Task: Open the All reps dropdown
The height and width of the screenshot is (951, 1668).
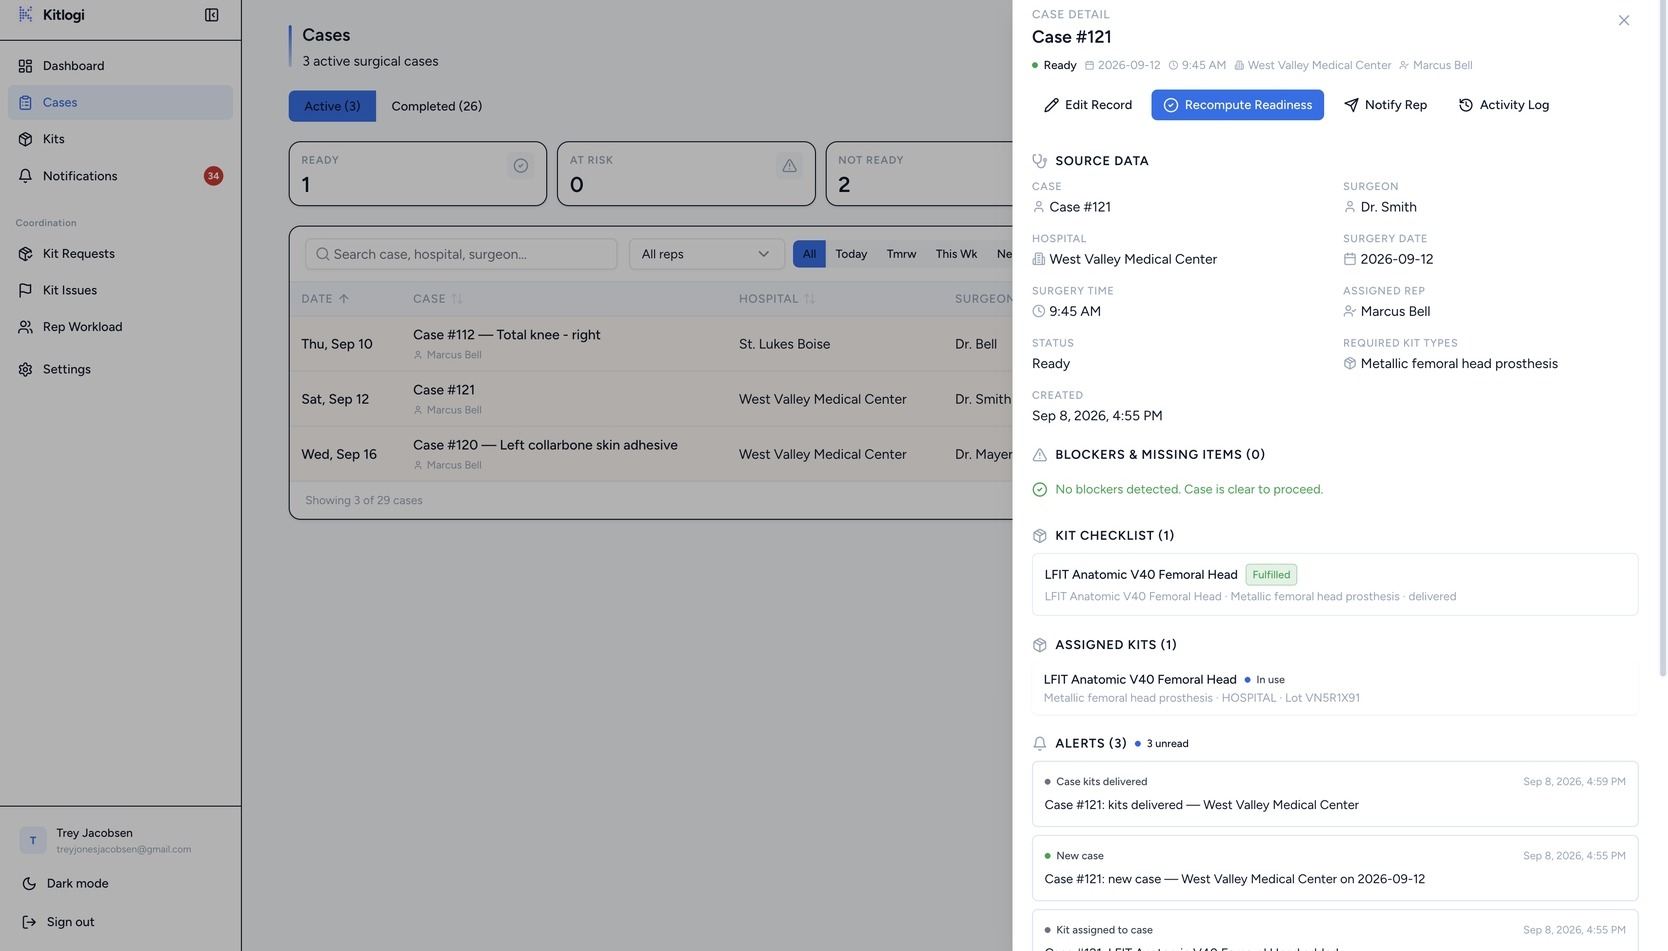Action: click(706, 254)
